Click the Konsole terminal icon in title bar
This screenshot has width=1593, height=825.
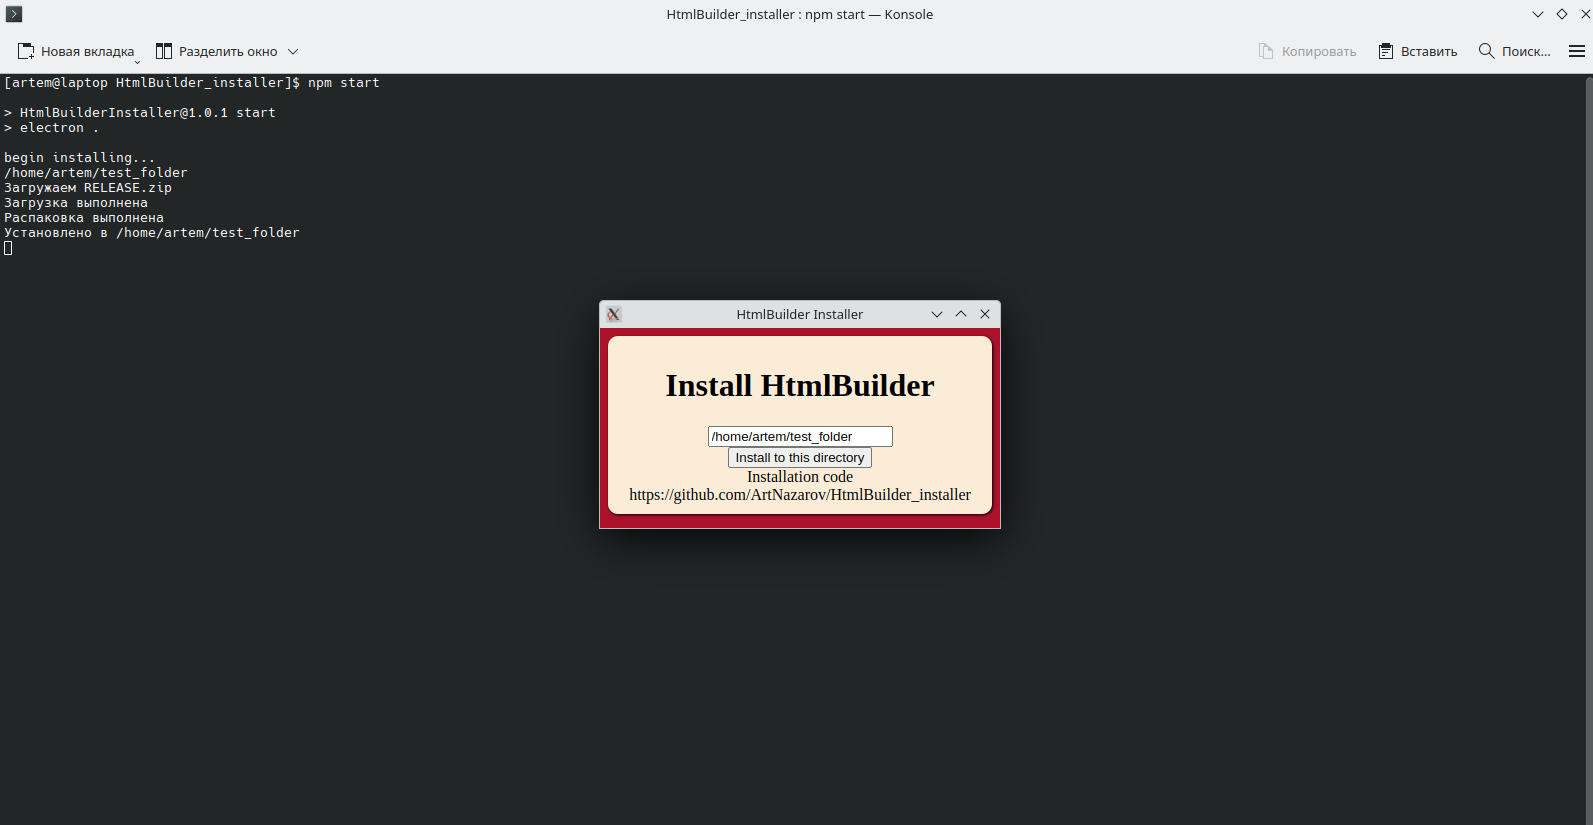point(14,14)
